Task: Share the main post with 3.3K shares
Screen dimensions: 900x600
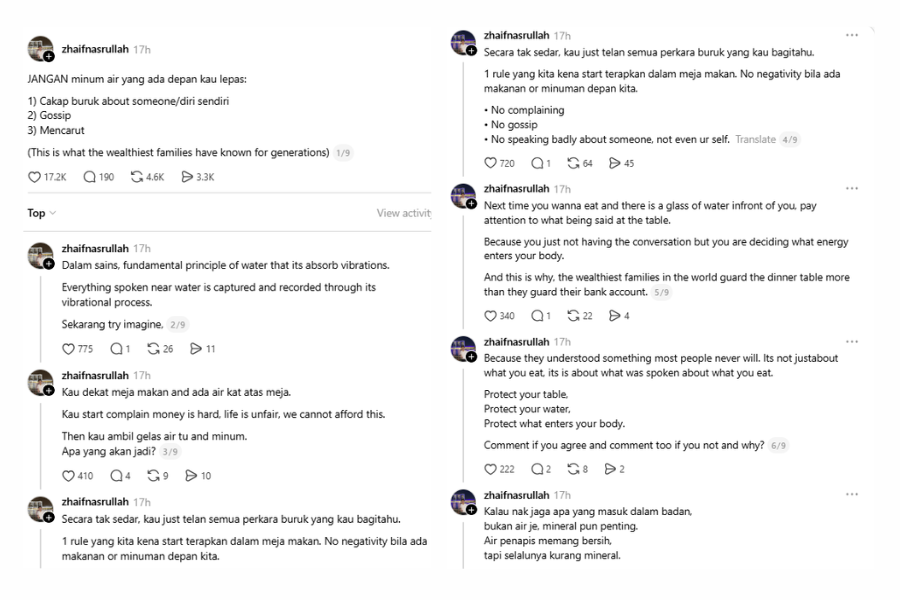Action: (x=187, y=177)
